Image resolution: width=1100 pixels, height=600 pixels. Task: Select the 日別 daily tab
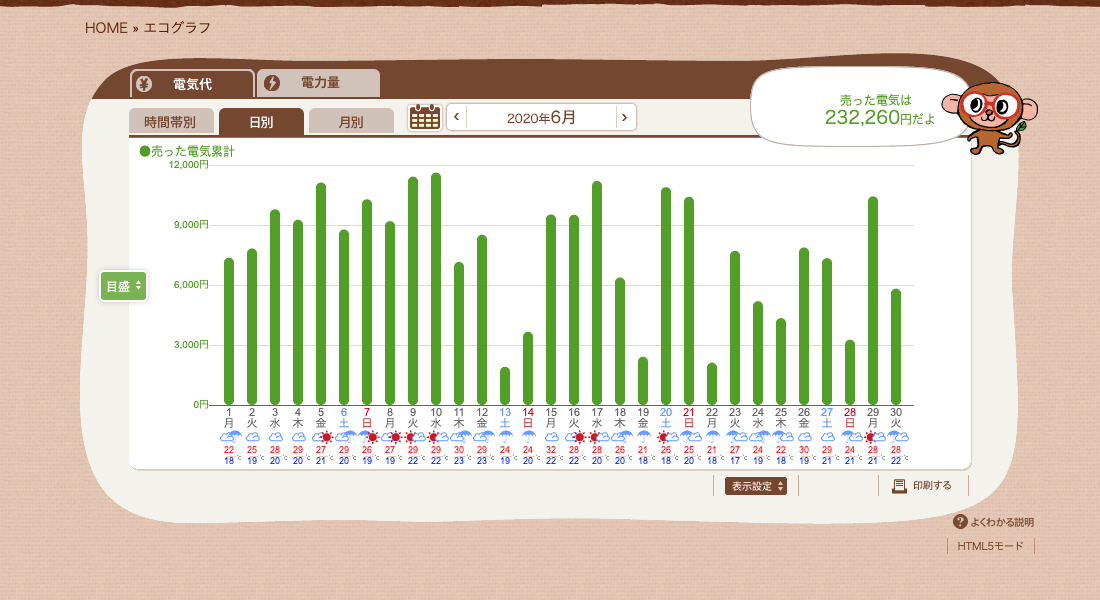(x=261, y=122)
